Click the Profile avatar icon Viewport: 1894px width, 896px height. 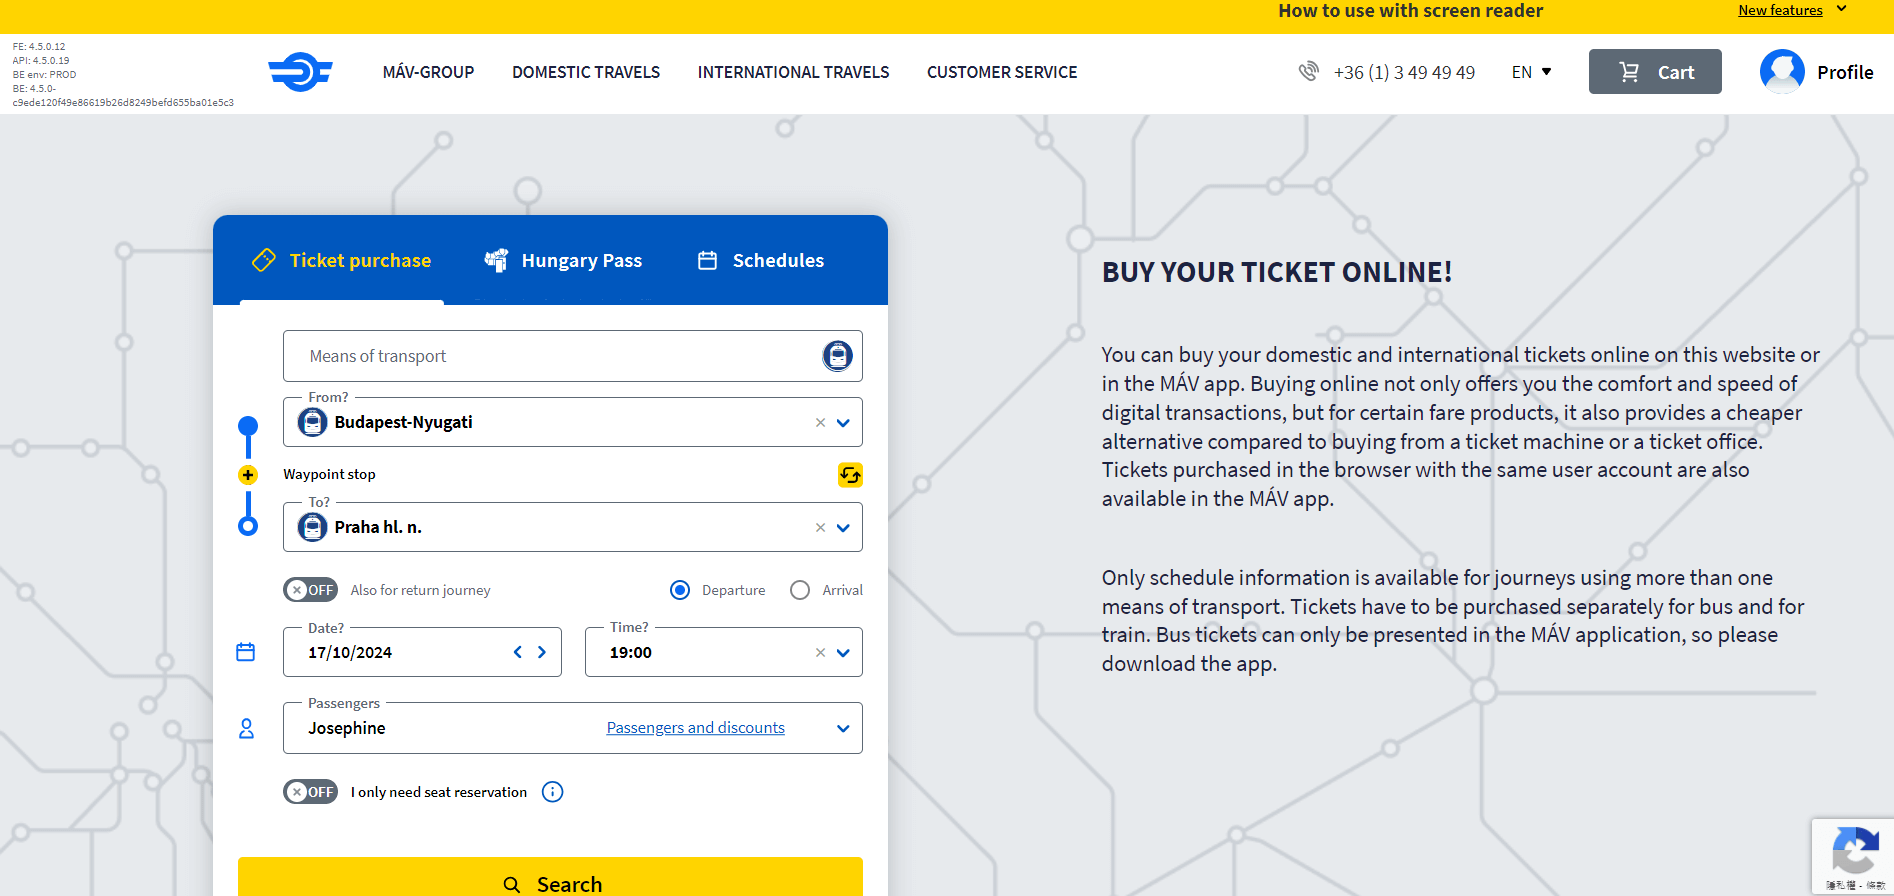(1782, 72)
